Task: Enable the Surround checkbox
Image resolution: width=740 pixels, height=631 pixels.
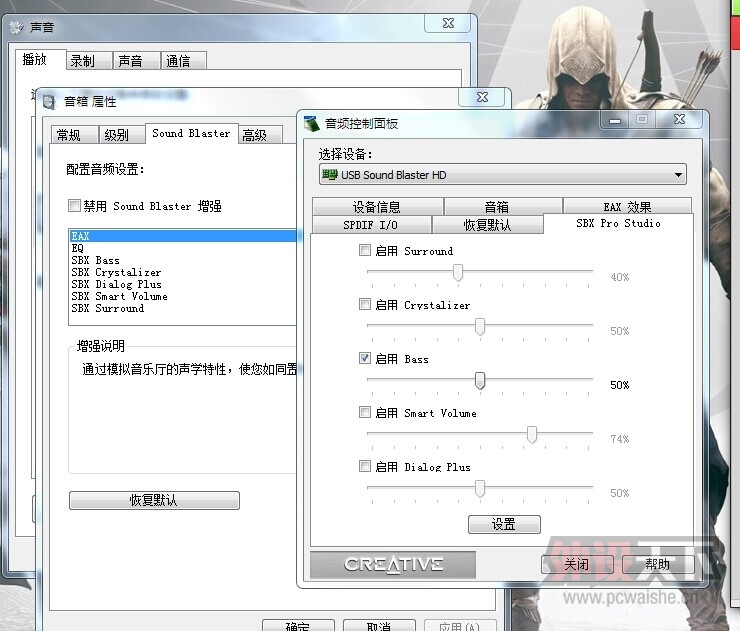Action: pos(365,251)
